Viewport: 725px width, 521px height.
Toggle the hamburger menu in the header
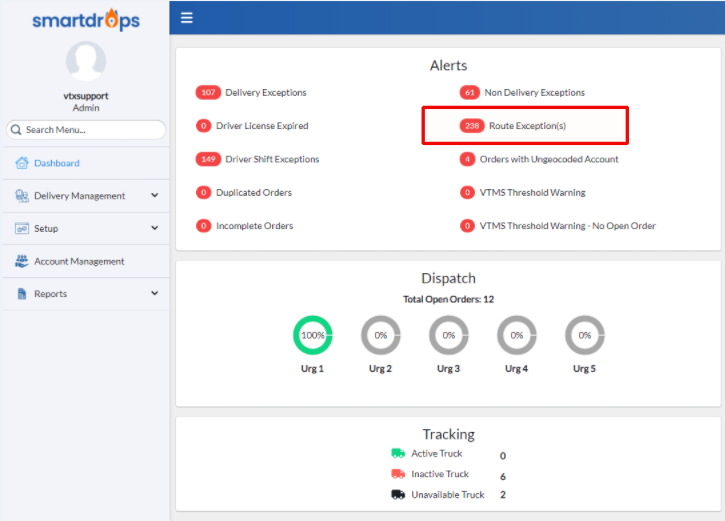tap(186, 18)
